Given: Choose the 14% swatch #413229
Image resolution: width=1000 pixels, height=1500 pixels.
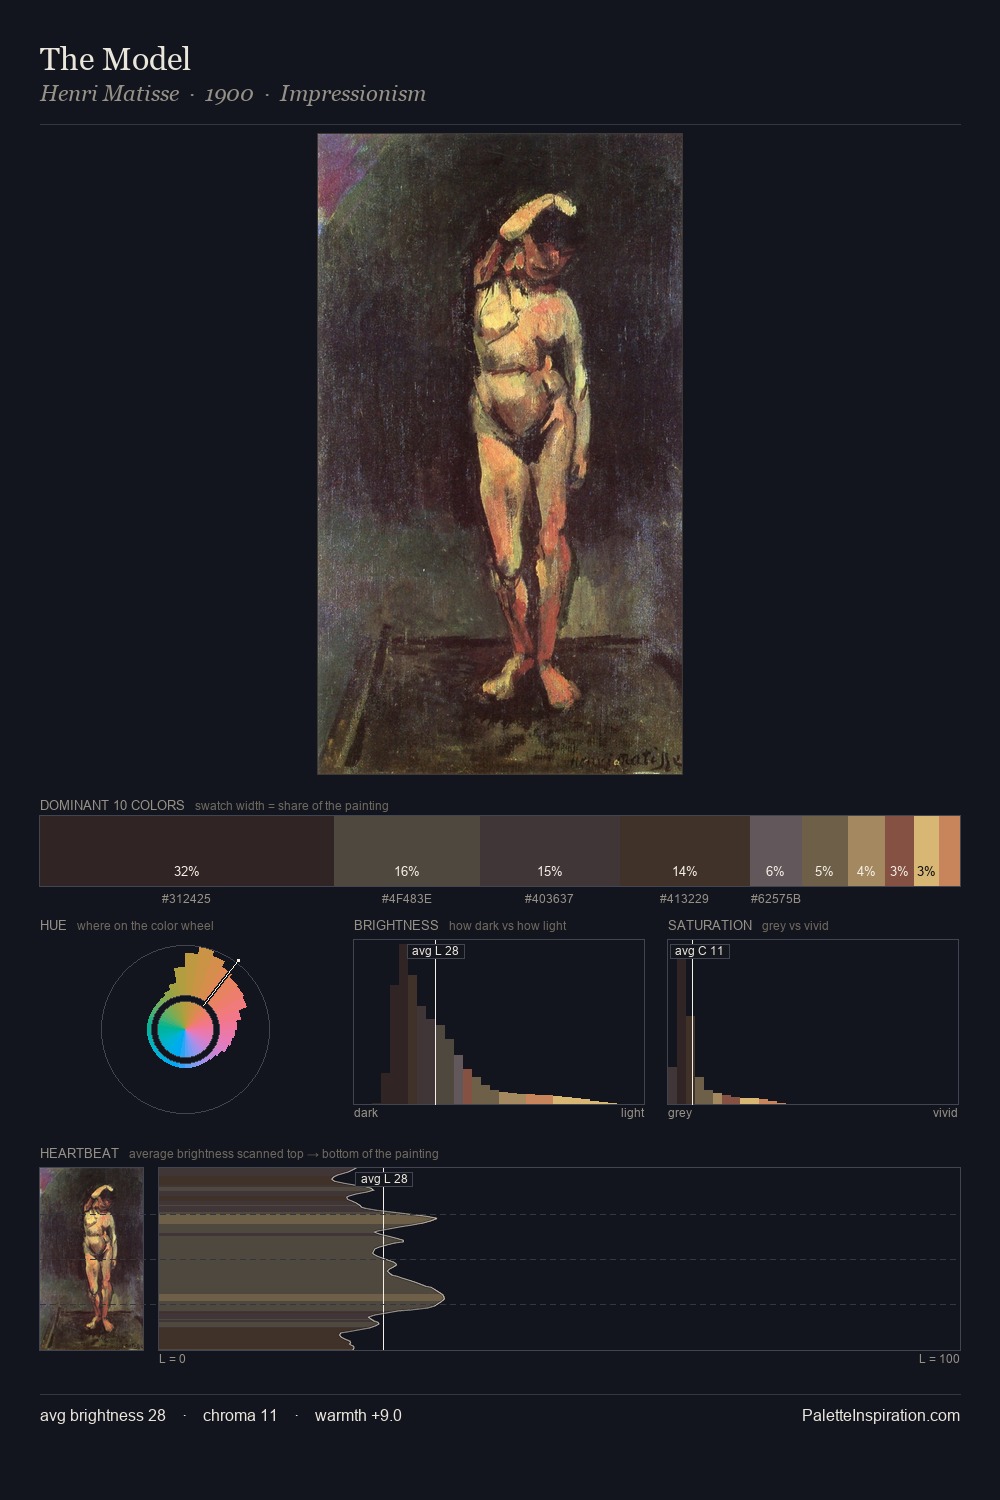Looking at the screenshot, I should 685,851.
